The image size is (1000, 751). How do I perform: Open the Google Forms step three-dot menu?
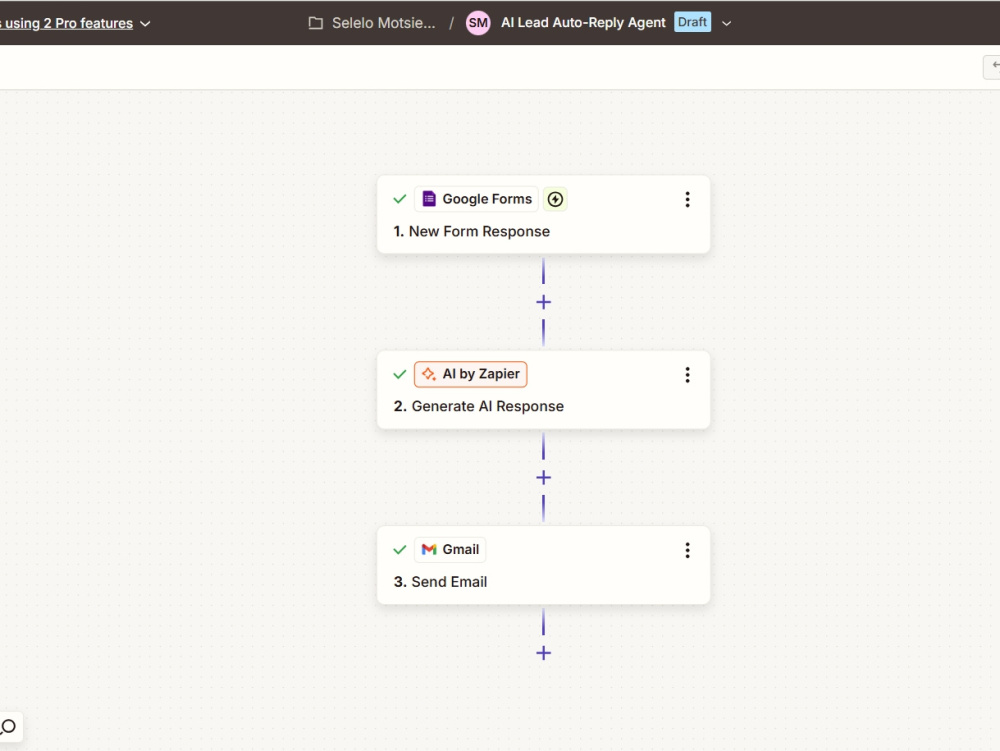tap(687, 200)
